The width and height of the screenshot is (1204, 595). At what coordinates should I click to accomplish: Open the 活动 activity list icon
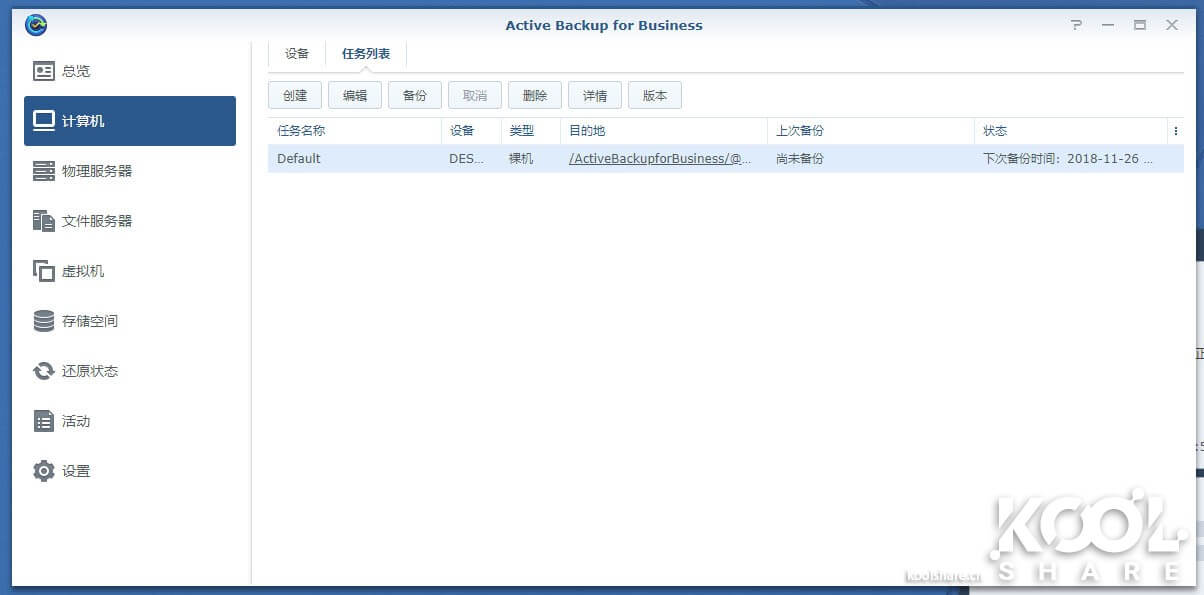[x=44, y=421]
